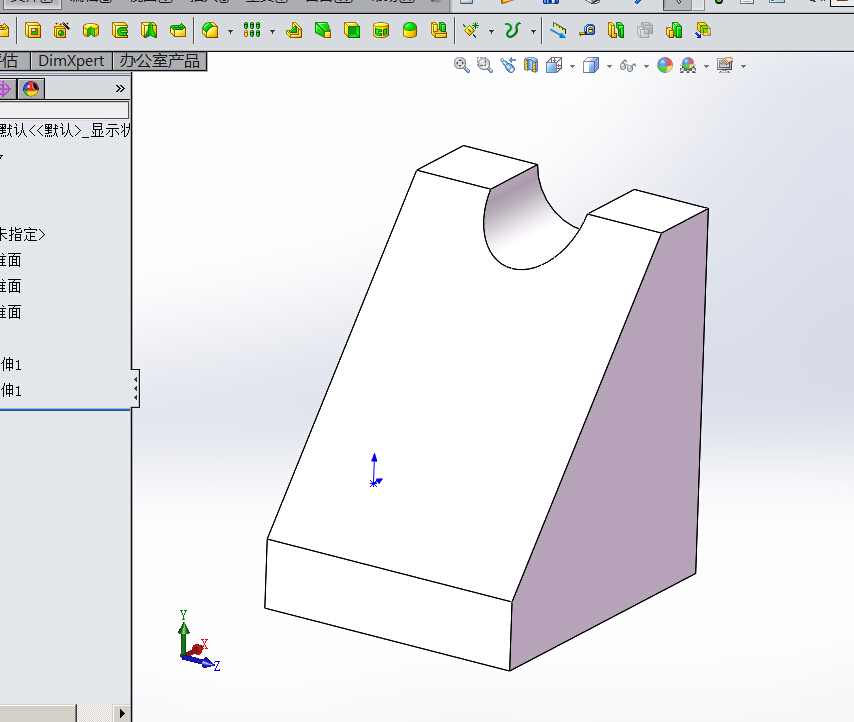Click the filter field above the feature tree
854x722 pixels.
[x=64, y=109]
